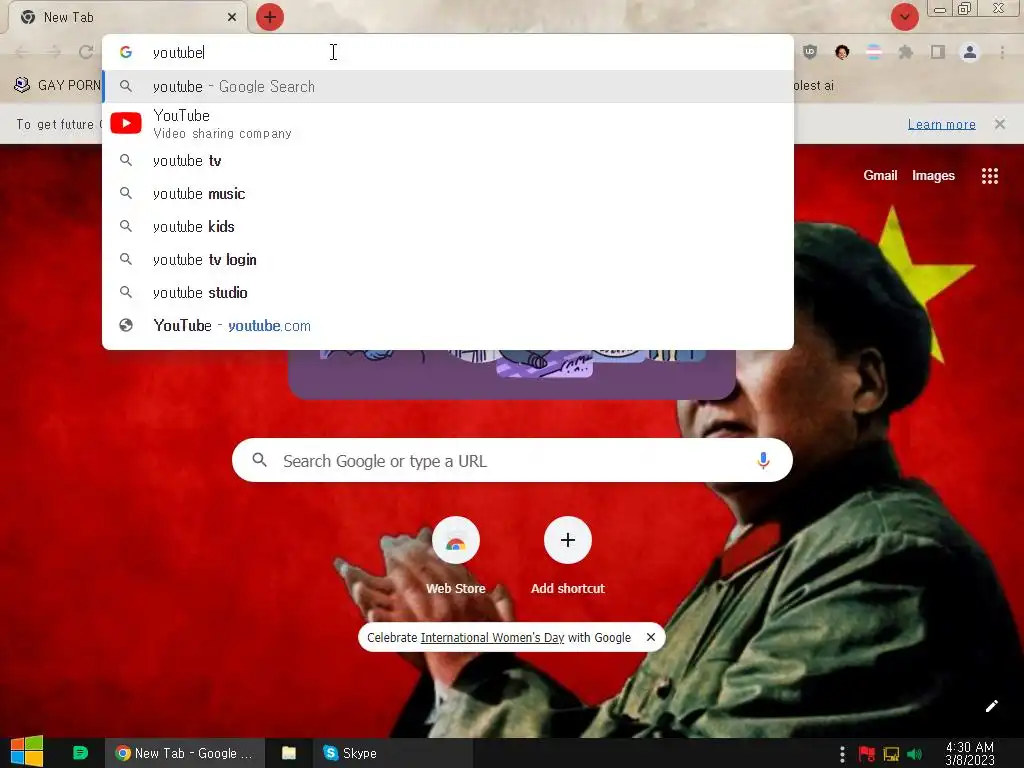Open the Google apps grid icon

click(989, 176)
